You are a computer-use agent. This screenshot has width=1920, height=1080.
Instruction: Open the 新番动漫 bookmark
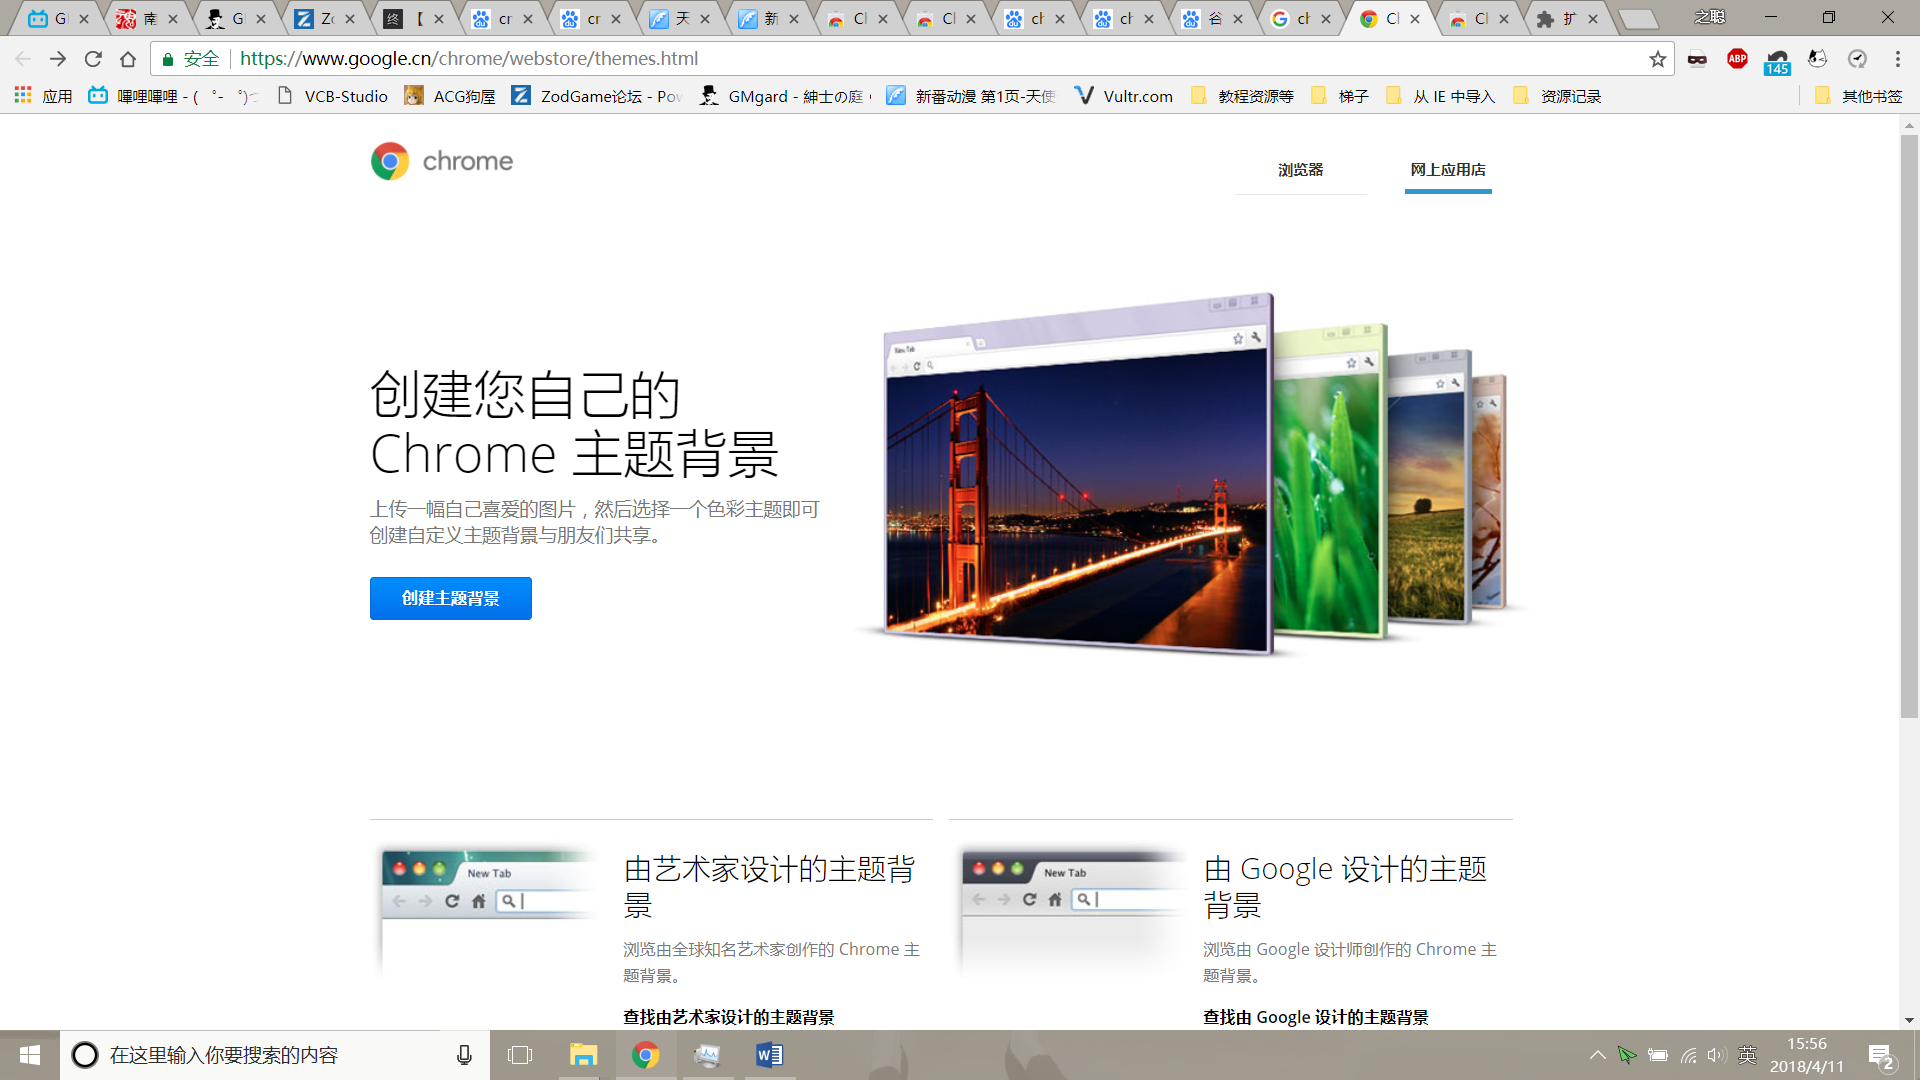pos(972,96)
